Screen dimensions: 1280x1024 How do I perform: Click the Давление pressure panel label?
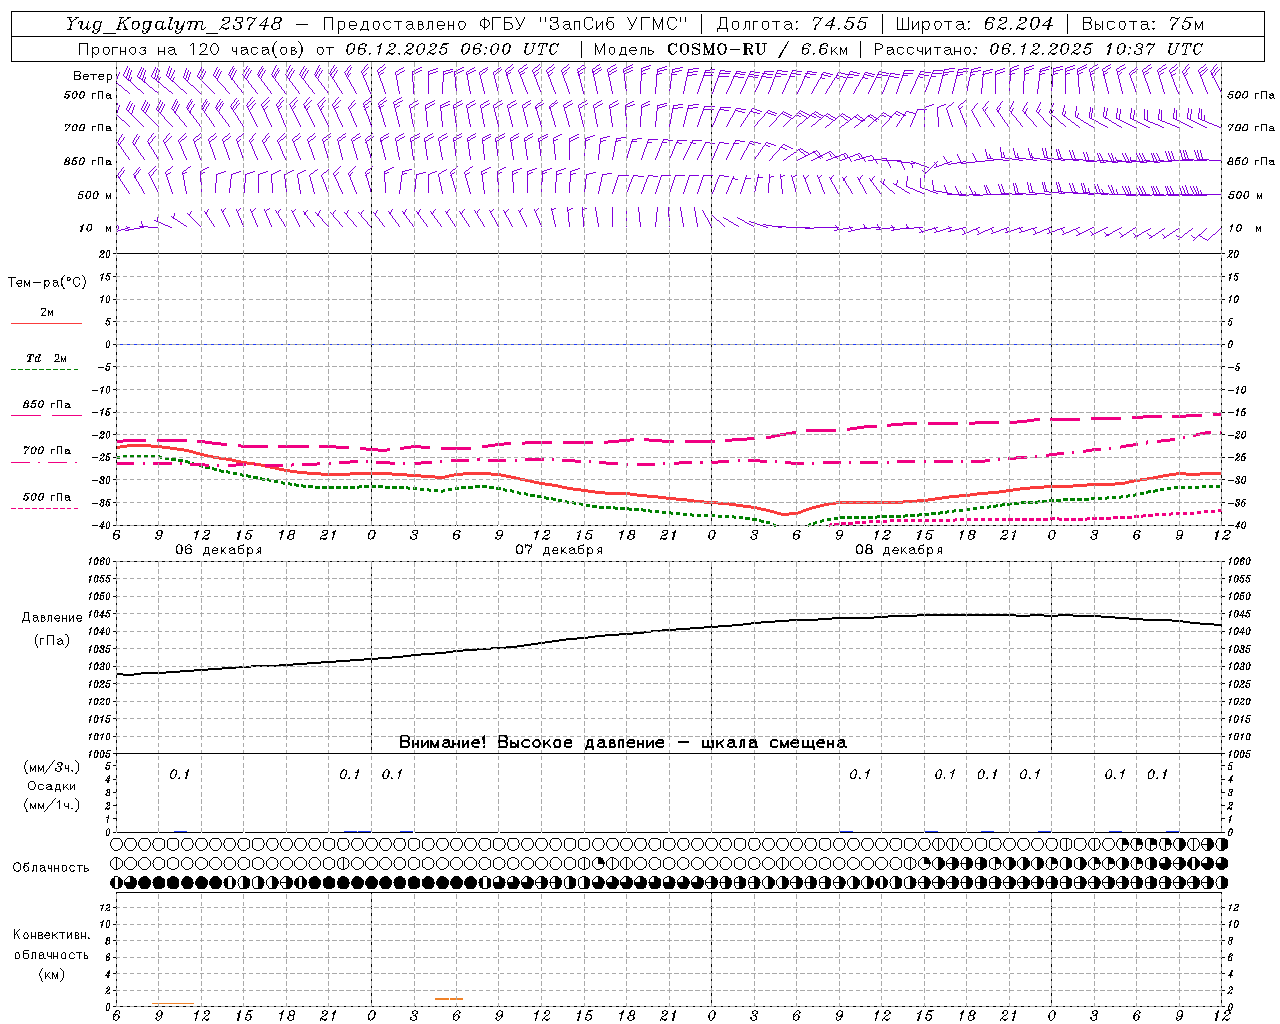tap(52, 618)
